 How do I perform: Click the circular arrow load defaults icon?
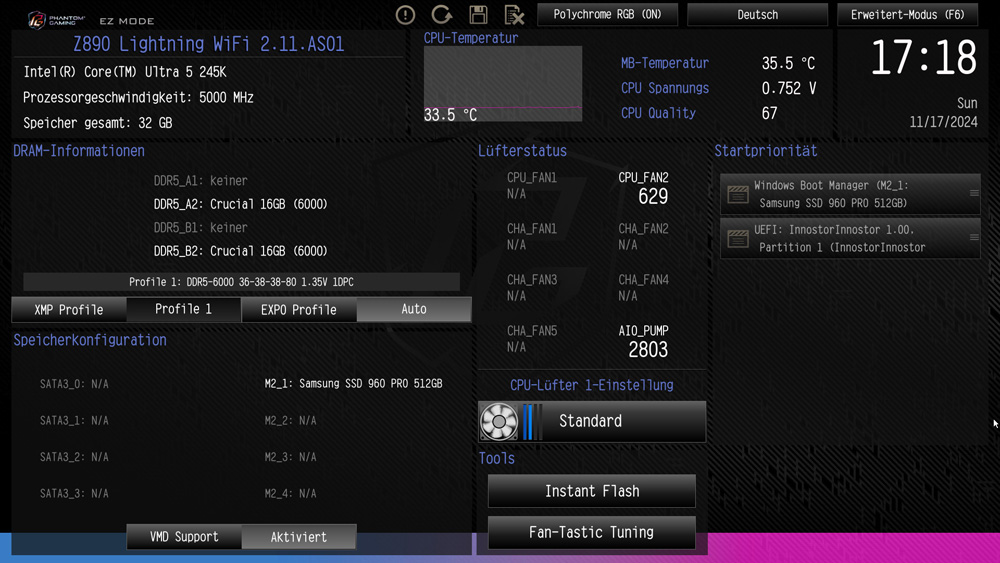pos(441,15)
